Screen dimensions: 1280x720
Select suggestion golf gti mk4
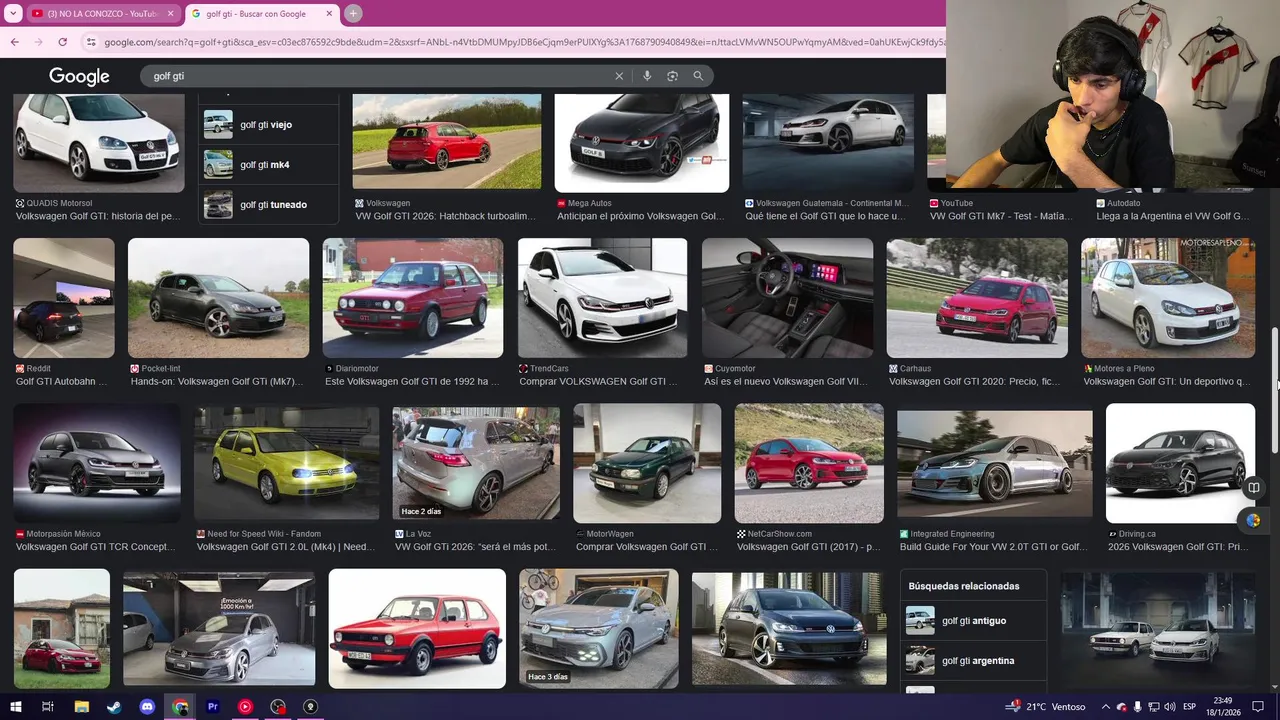click(268, 165)
